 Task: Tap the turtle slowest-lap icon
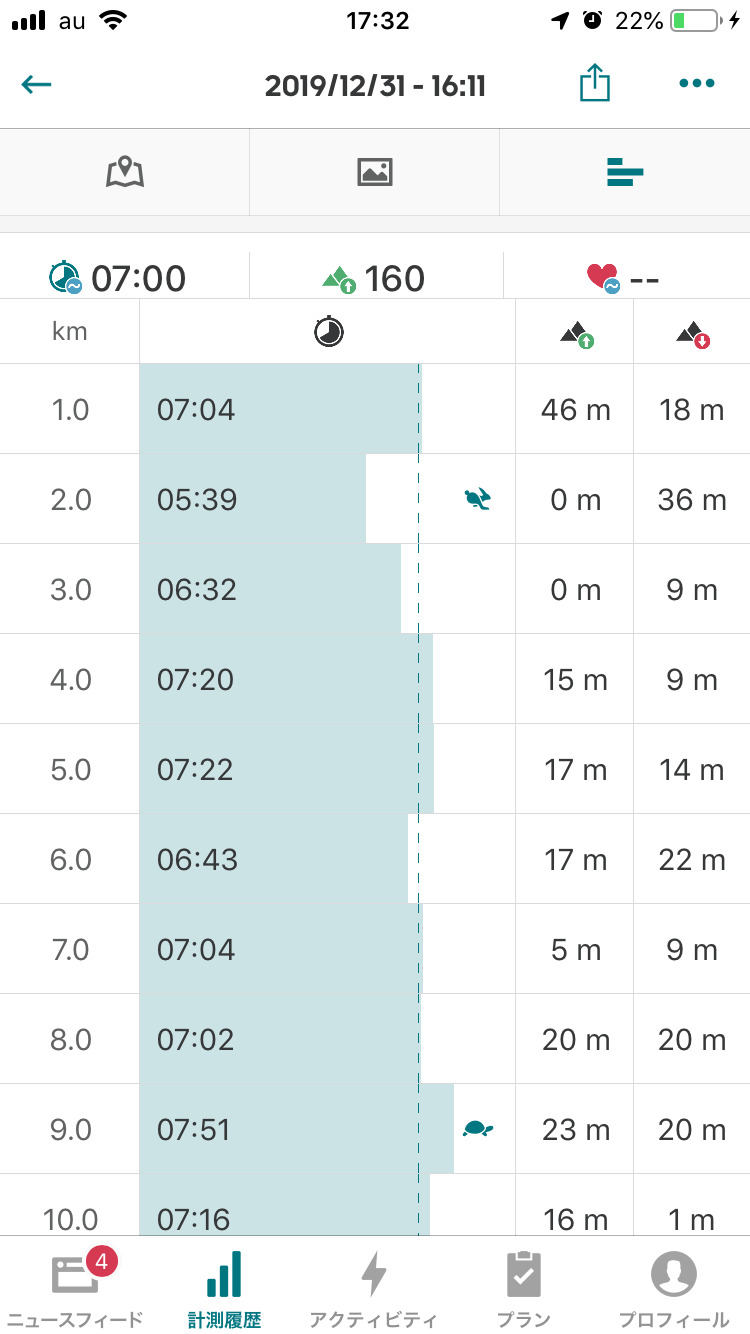(478, 1129)
